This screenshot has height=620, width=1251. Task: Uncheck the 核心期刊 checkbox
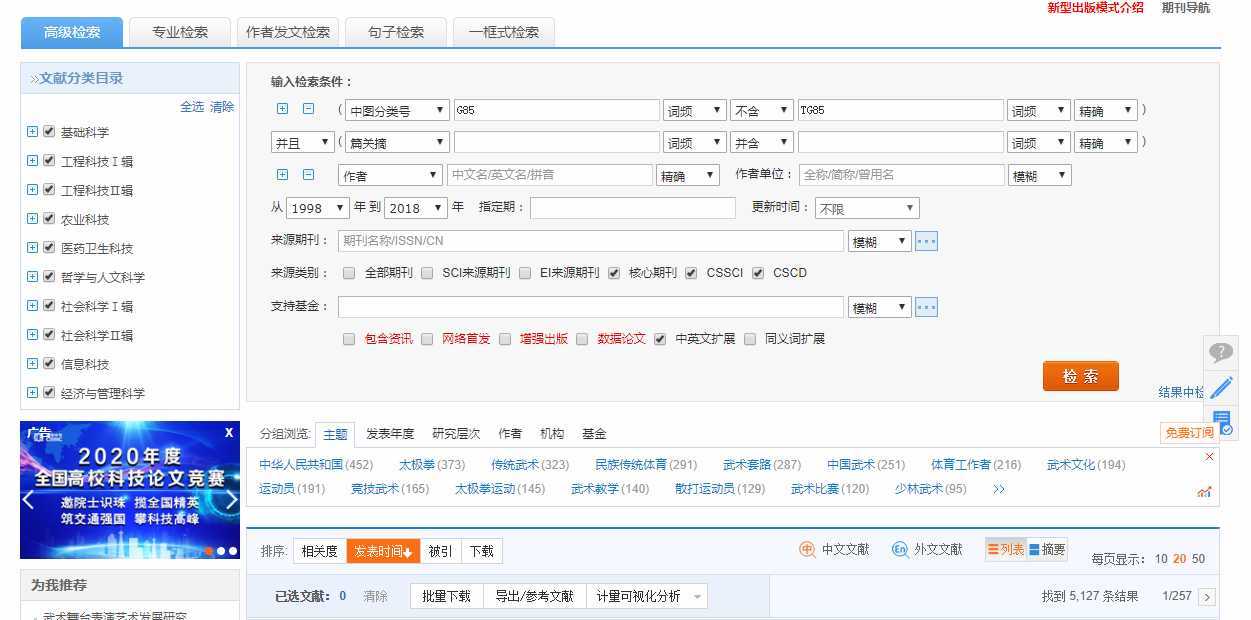614,273
